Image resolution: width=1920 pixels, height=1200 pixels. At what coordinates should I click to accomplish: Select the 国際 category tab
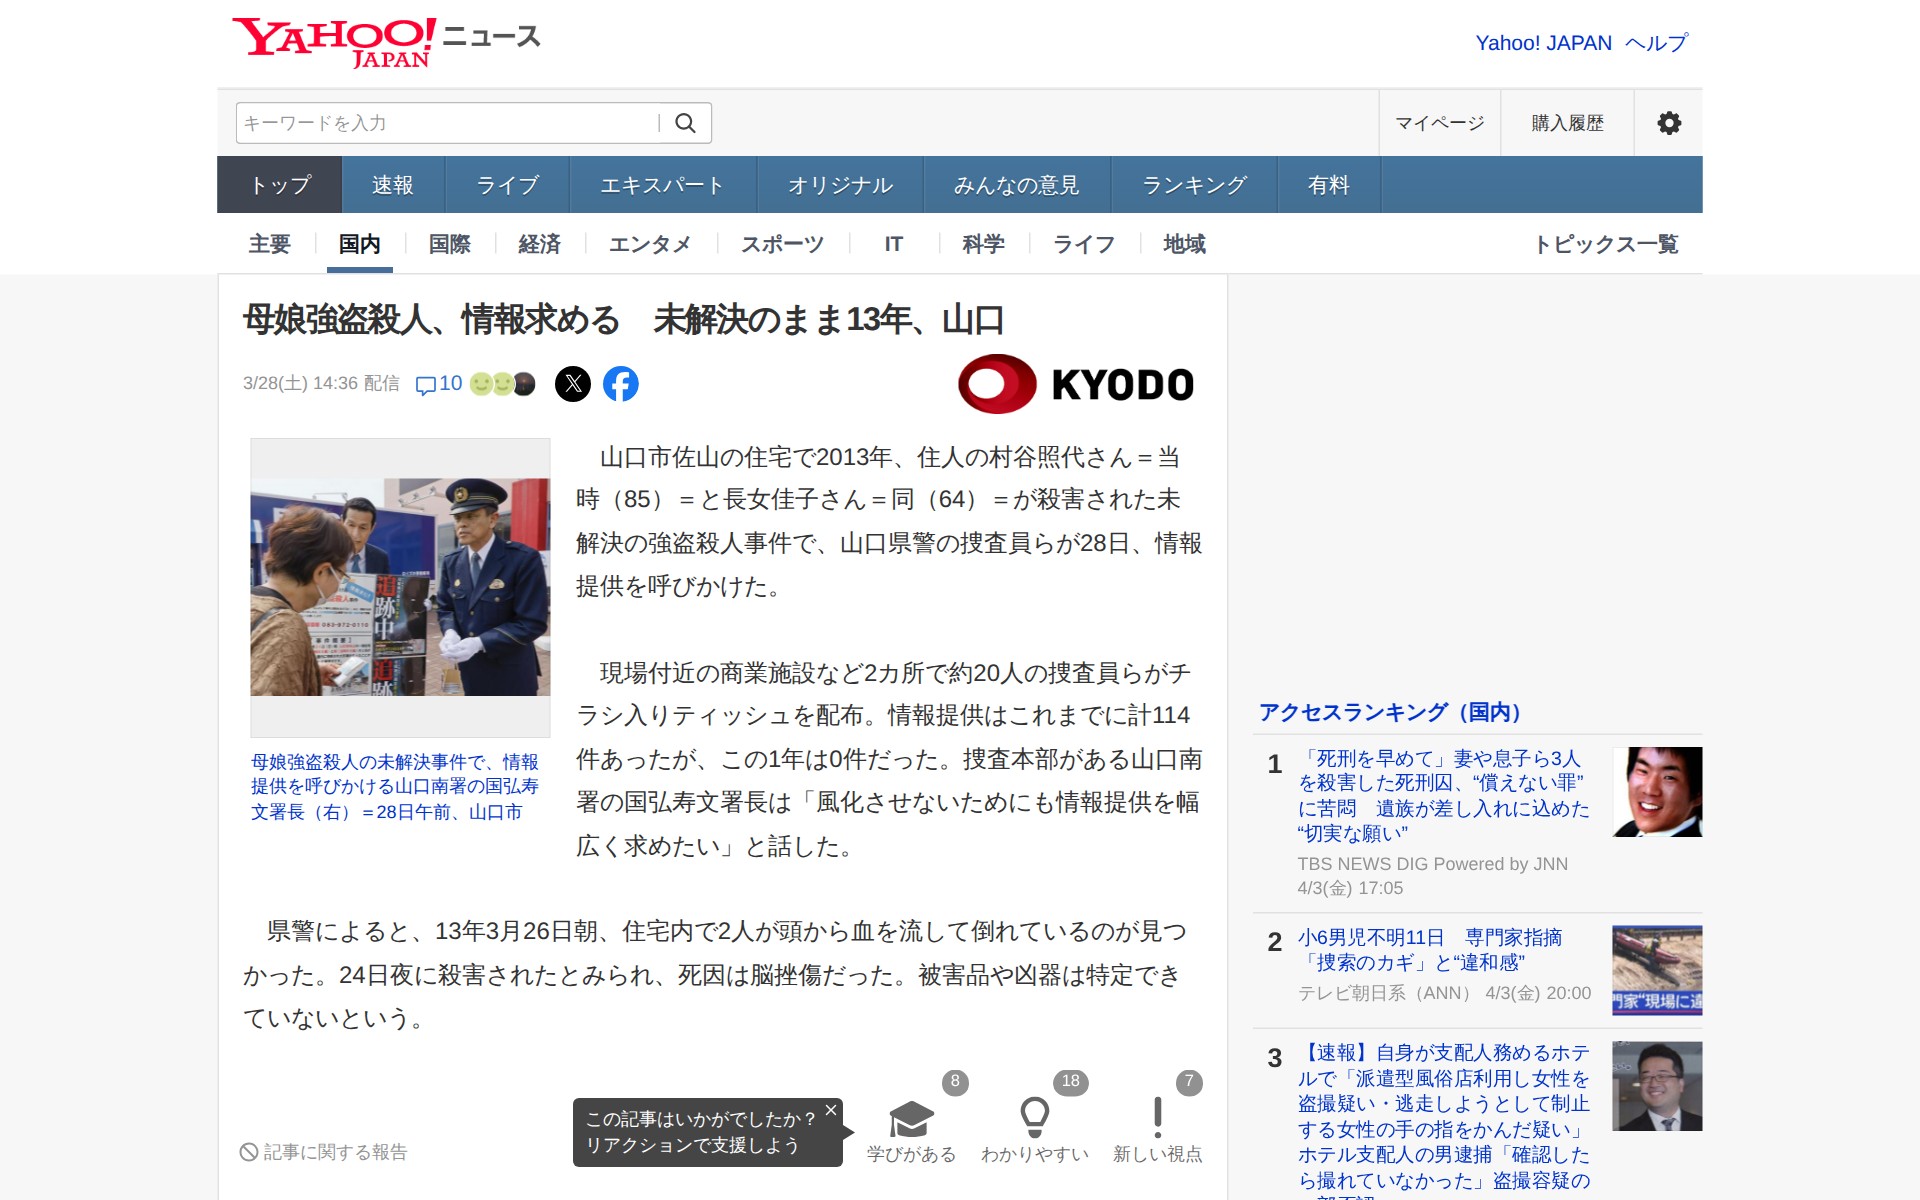pyautogui.click(x=449, y=244)
